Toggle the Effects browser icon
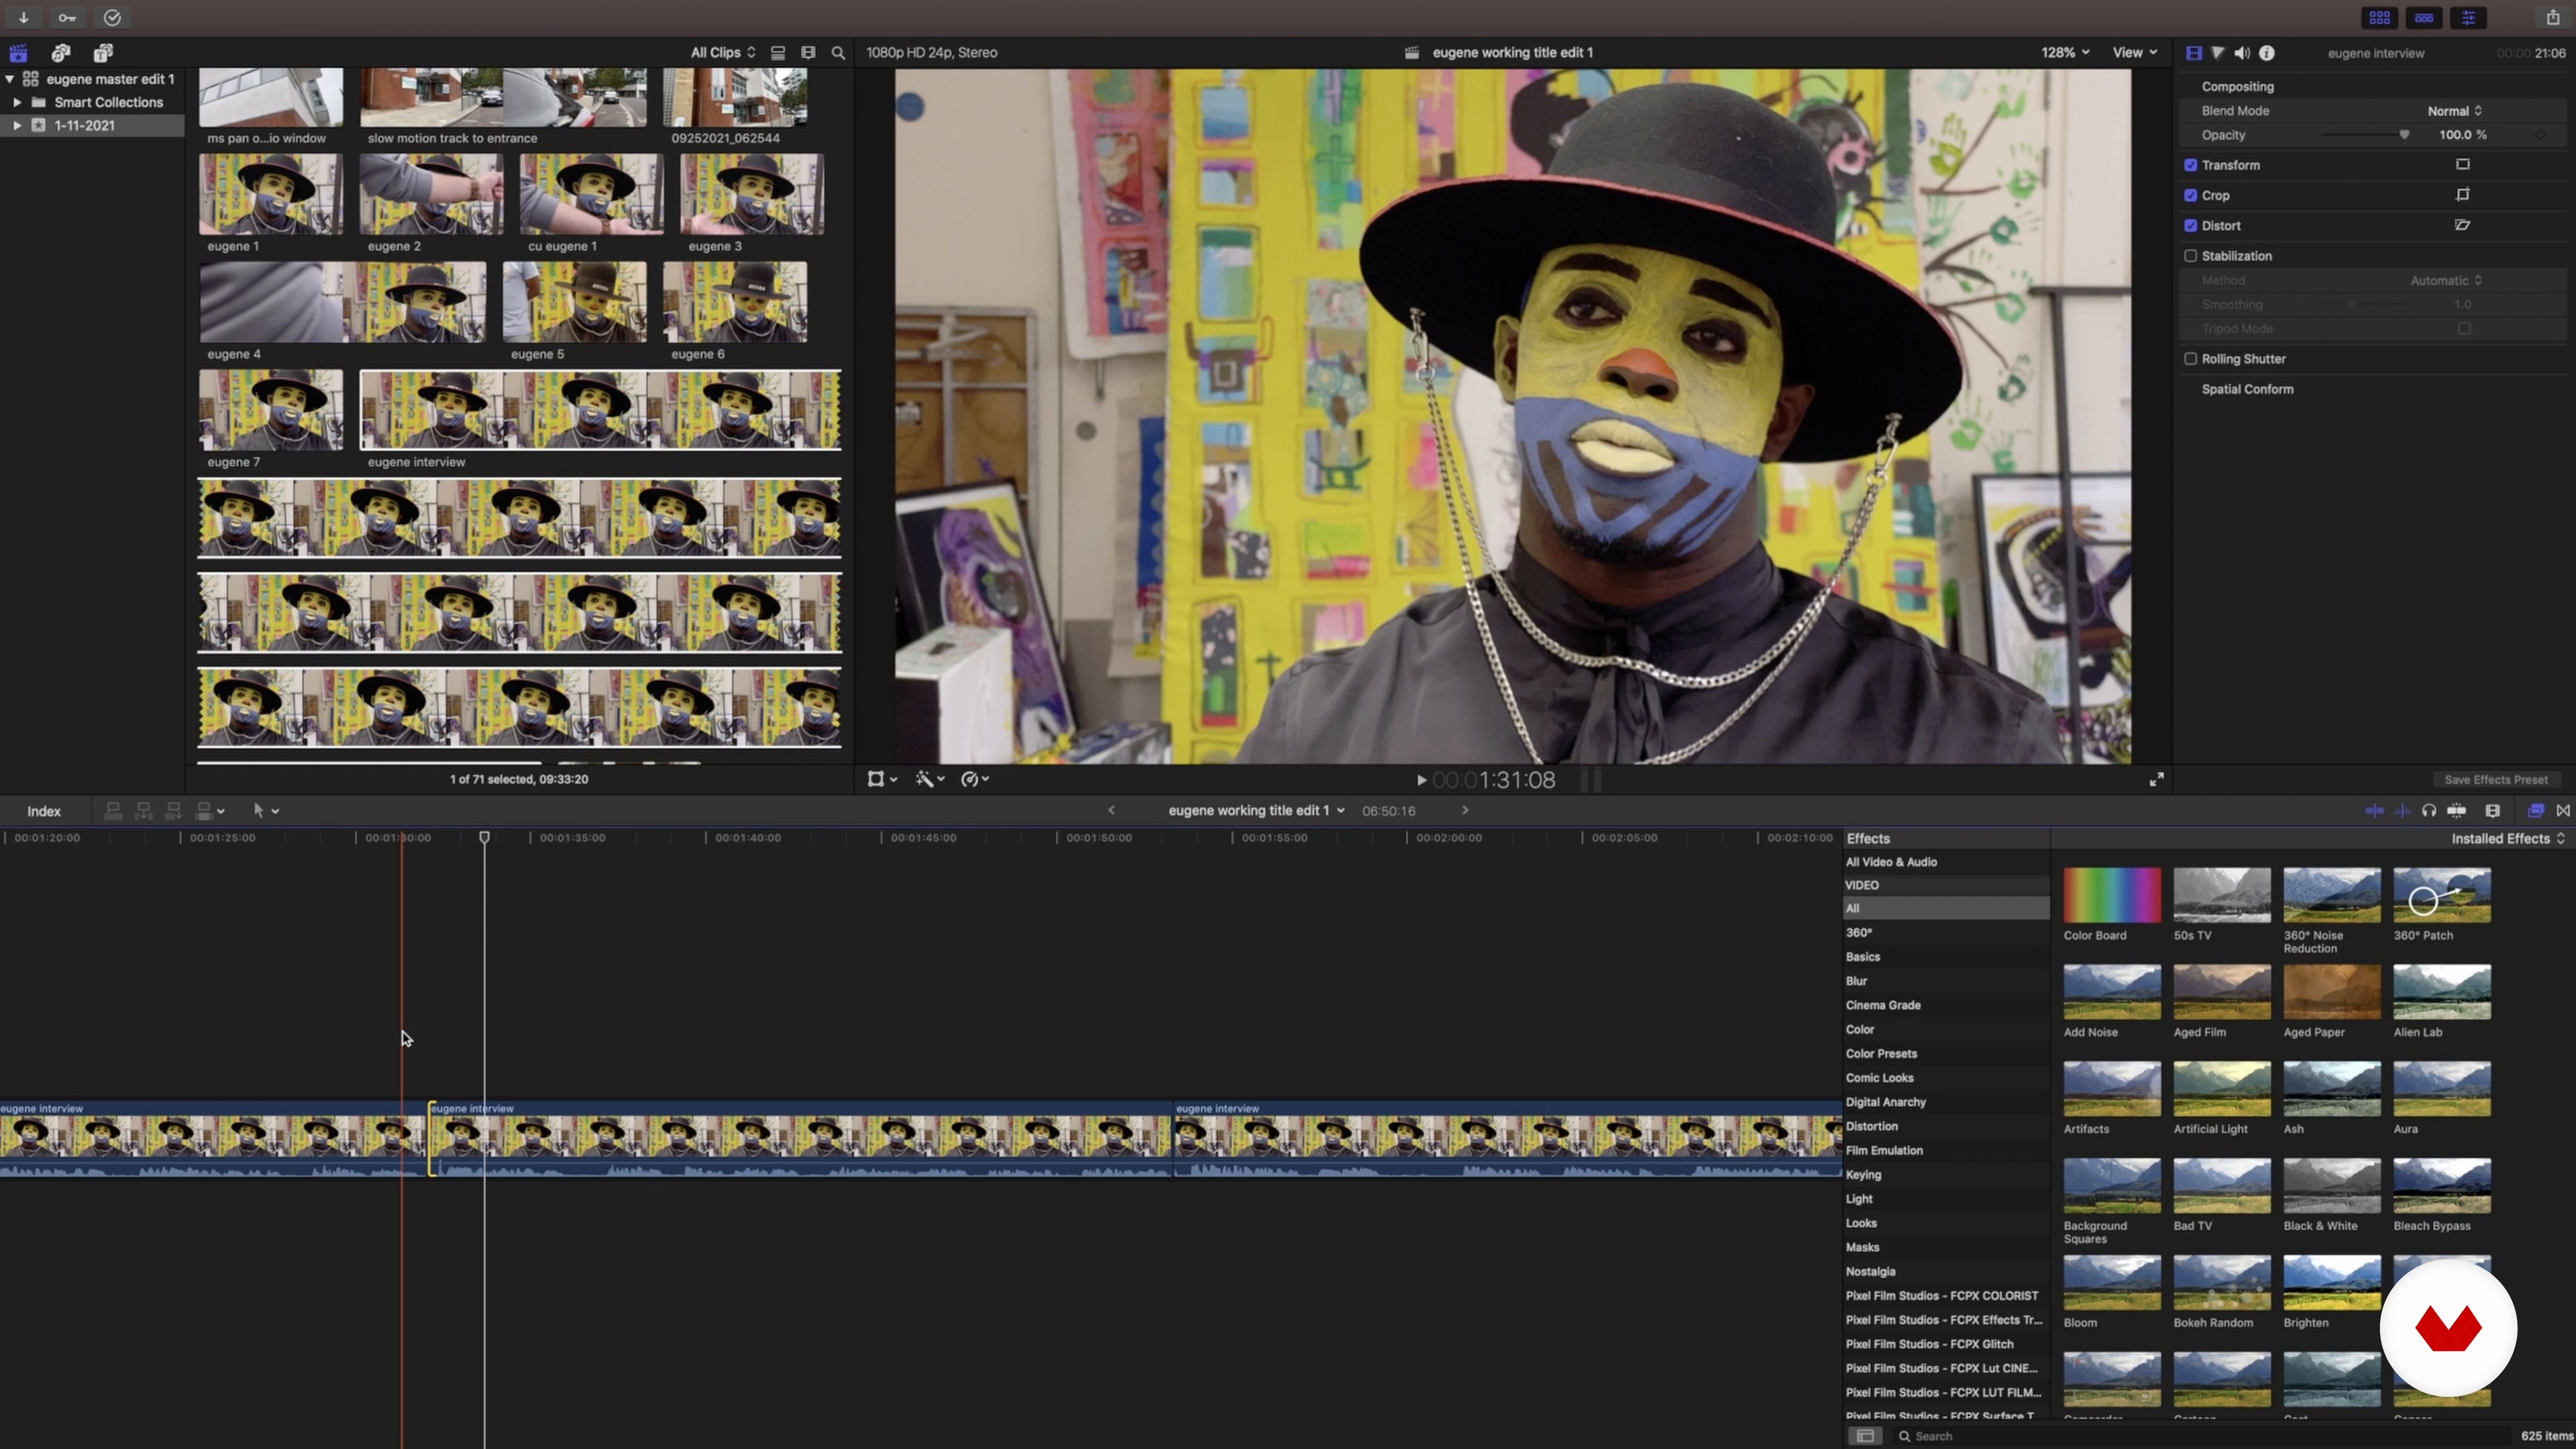 point(2535,811)
